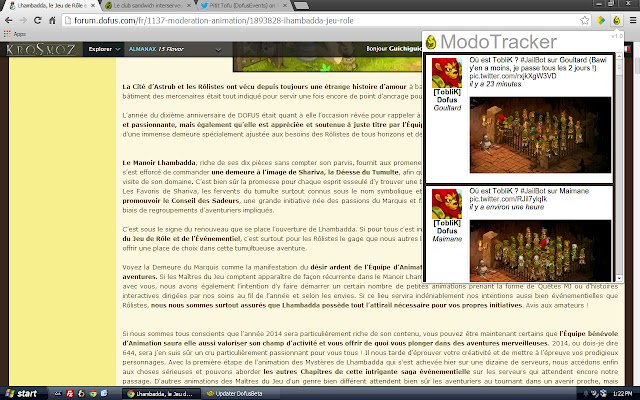This screenshot has height=400, width=640.
Task: Open the Apps shortcut in bookmarks bar
Action: click(x=15, y=34)
